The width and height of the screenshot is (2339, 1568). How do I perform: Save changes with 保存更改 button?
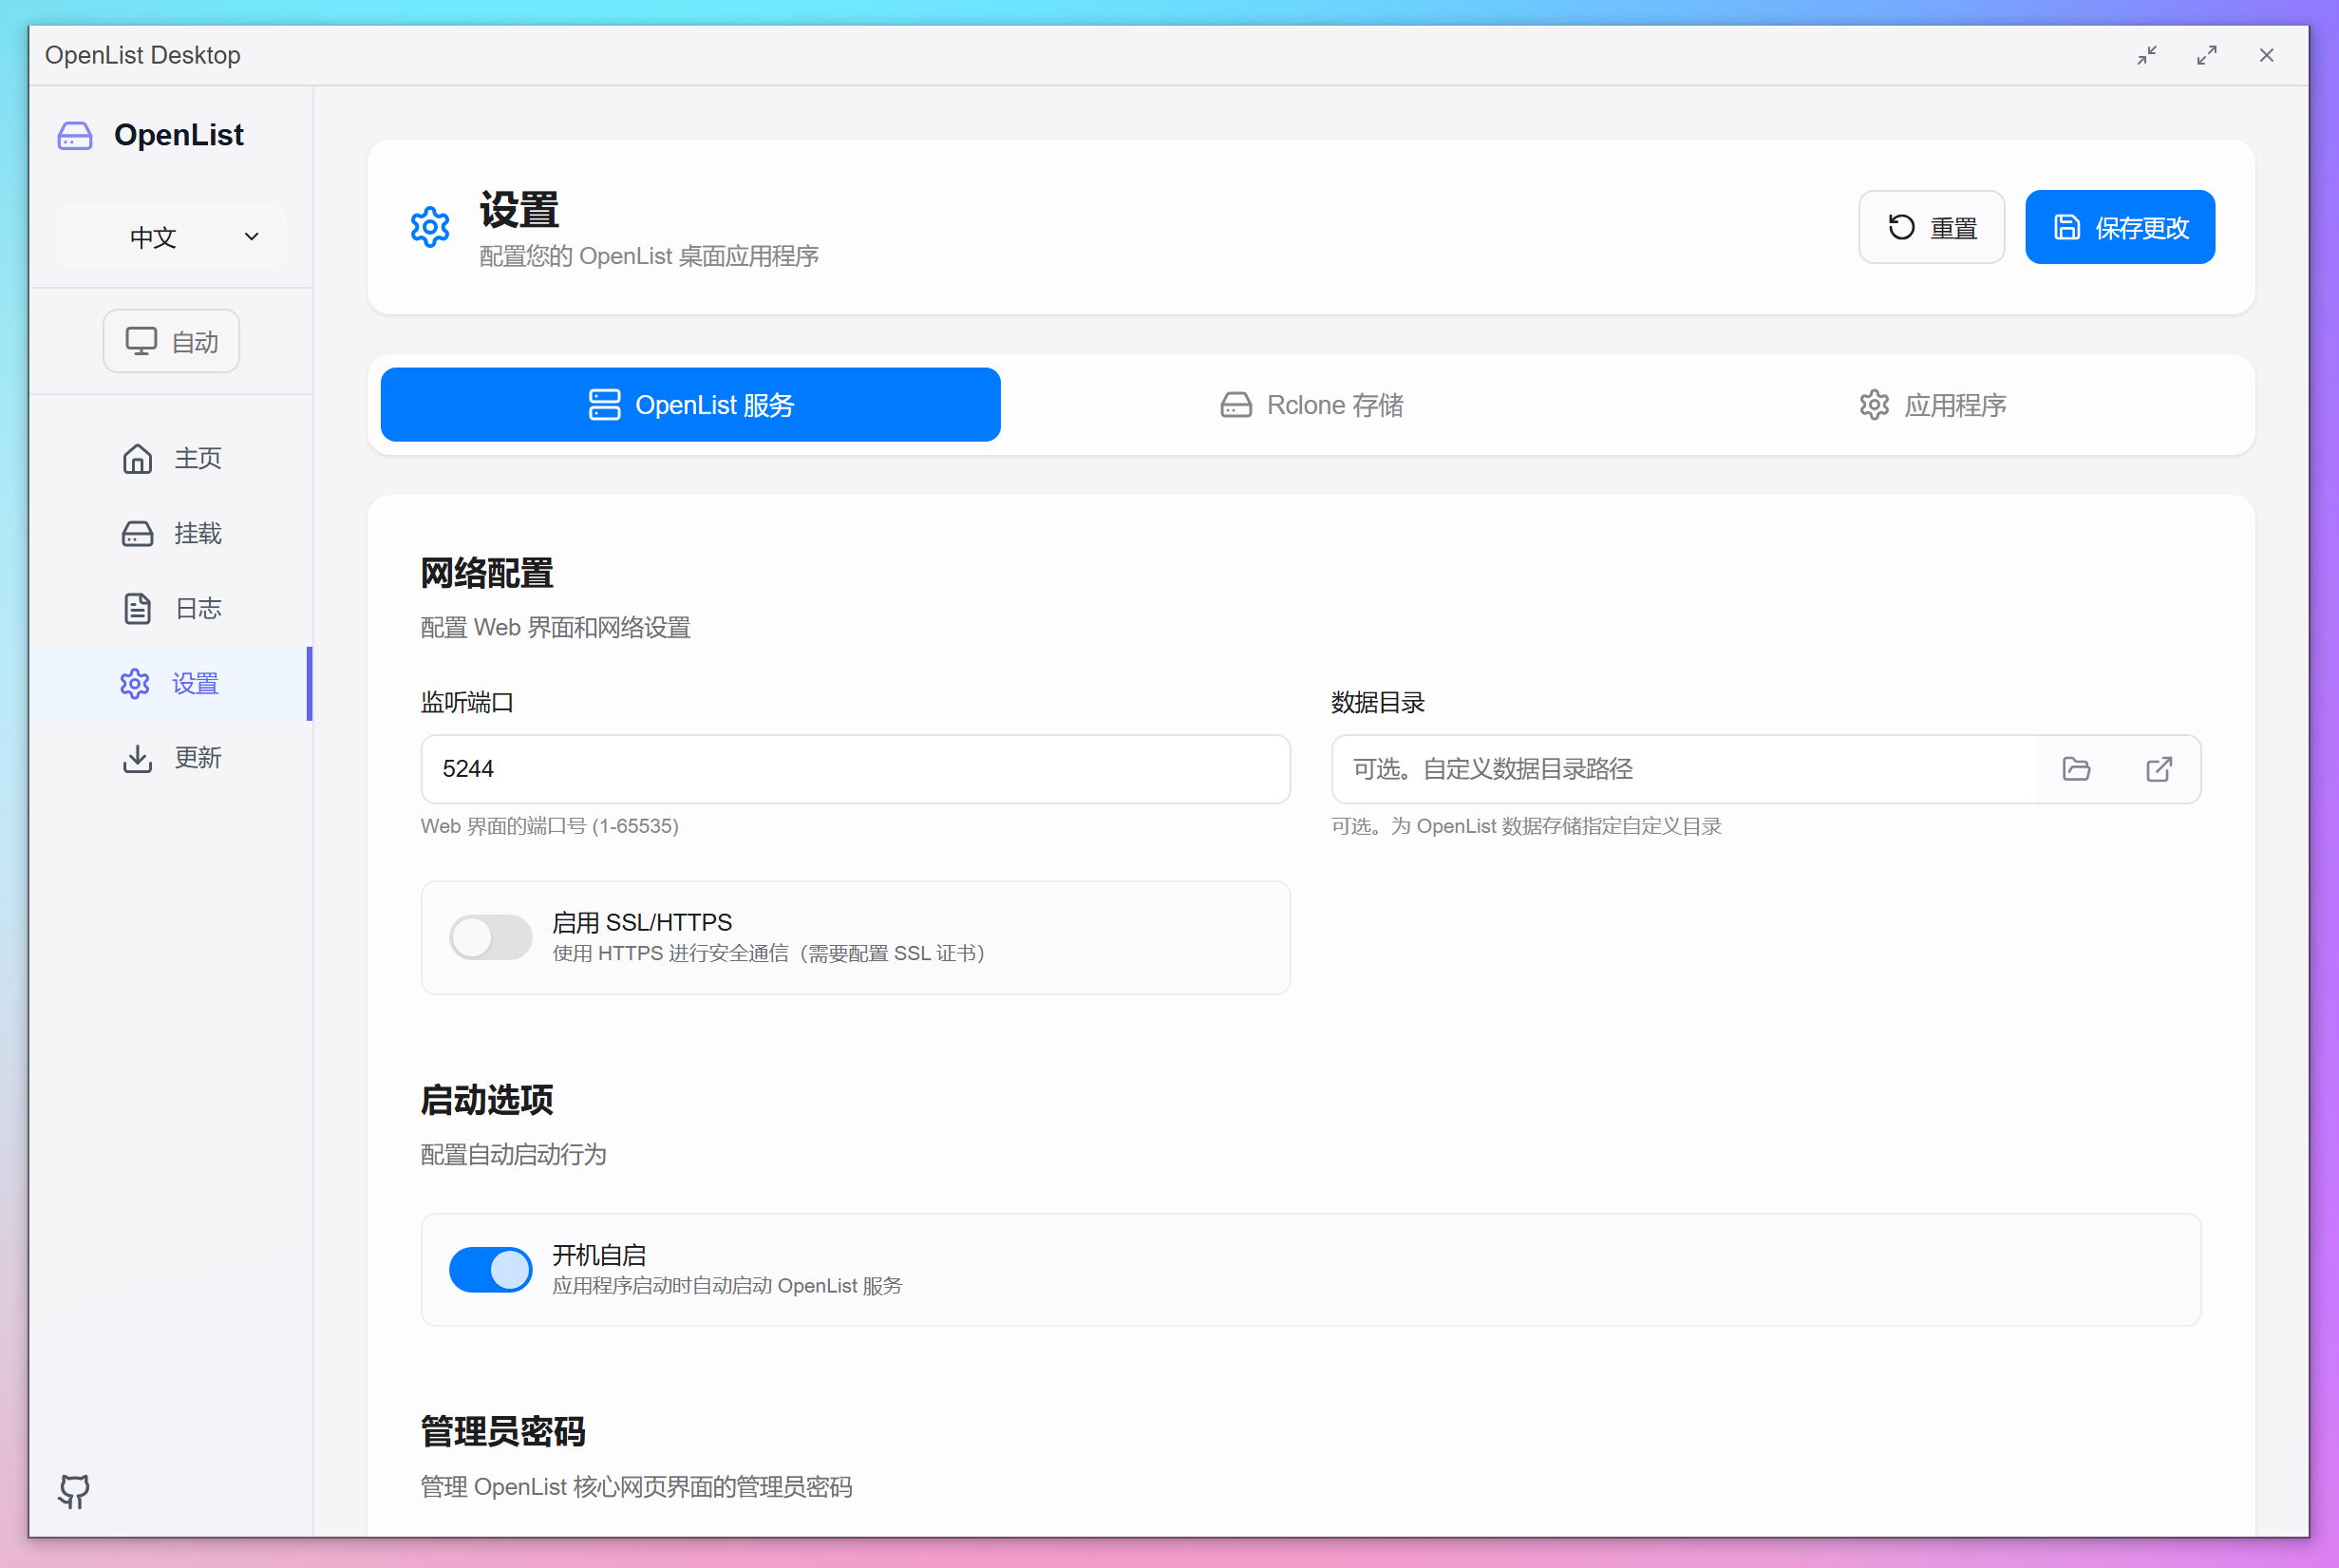click(x=2119, y=227)
